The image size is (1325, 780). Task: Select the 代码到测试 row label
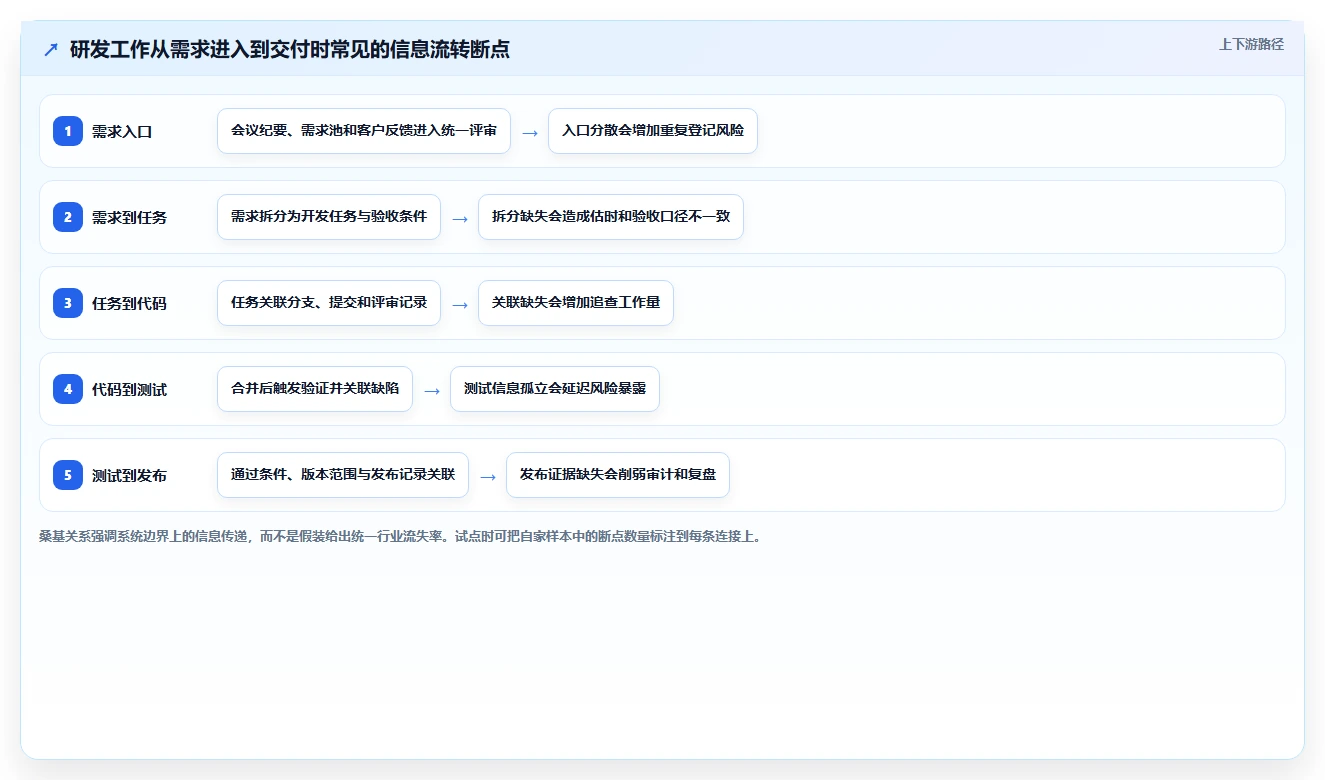pyautogui.click(x=129, y=389)
